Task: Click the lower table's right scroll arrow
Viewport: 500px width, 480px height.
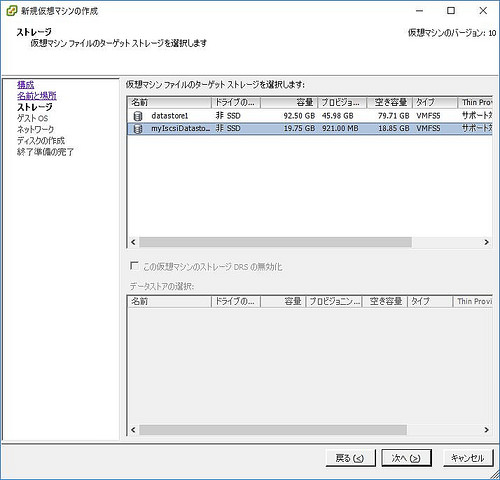Action: coord(486,430)
